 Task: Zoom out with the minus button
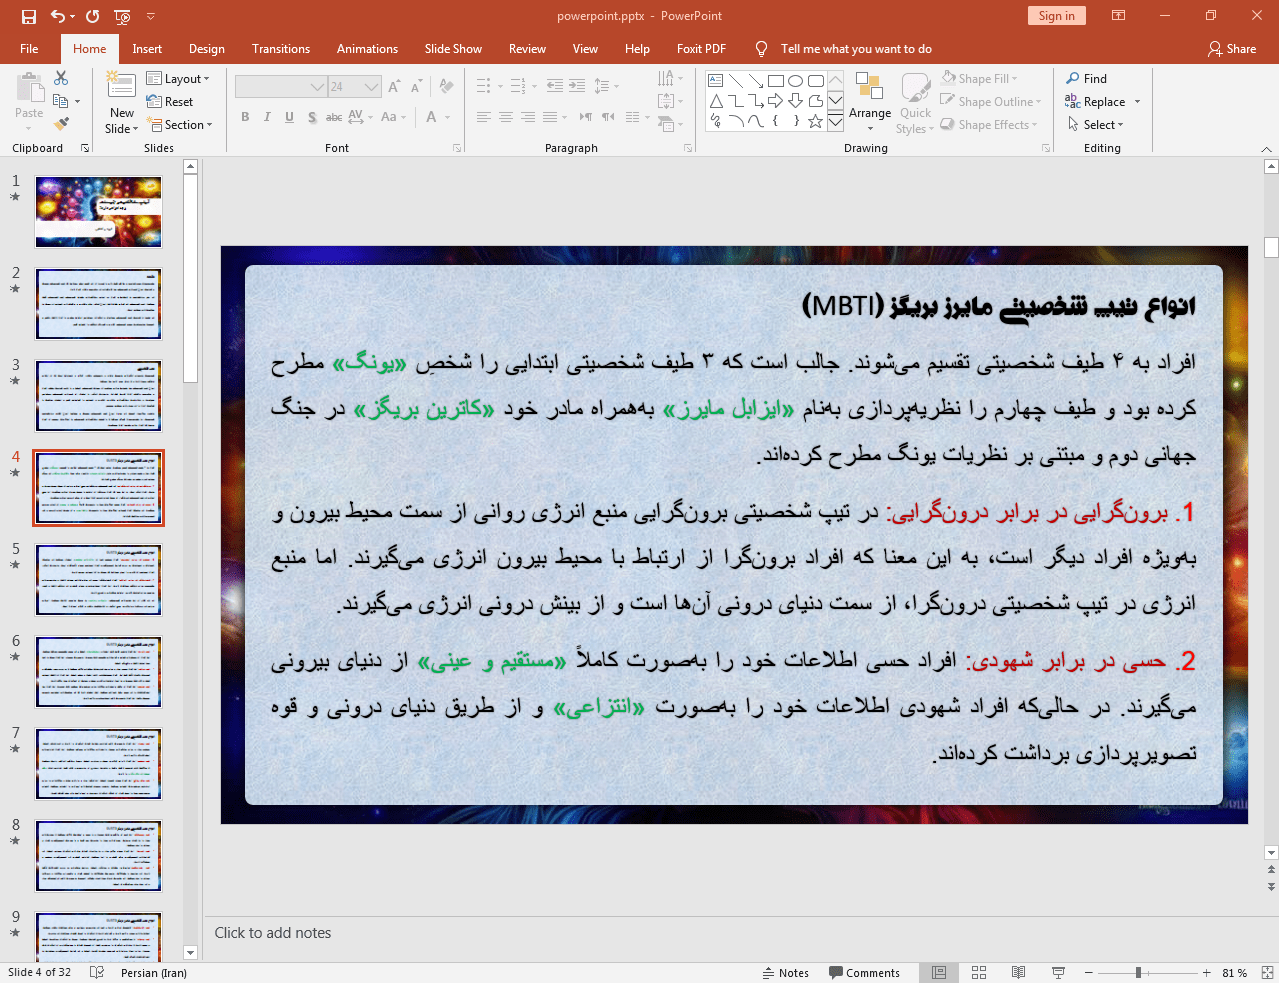click(1089, 972)
